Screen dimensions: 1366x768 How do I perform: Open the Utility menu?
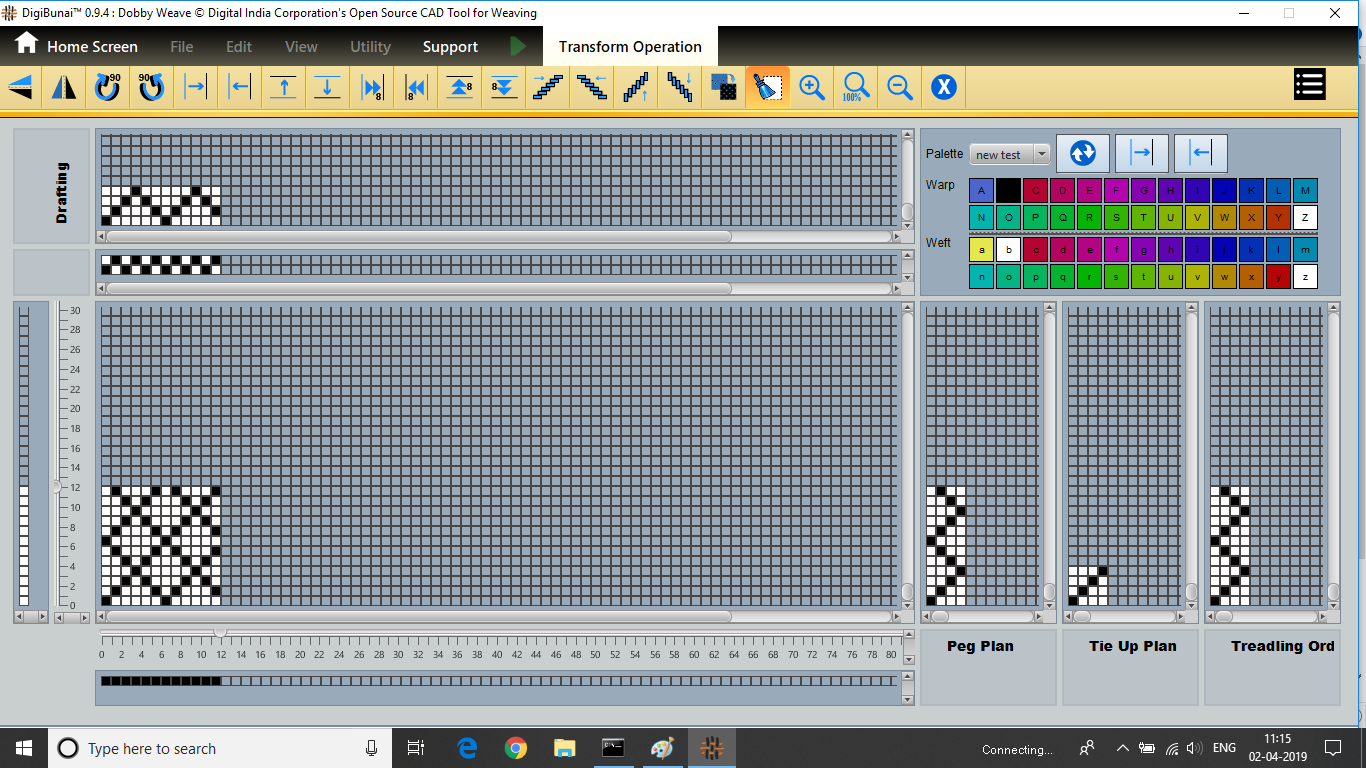370,47
